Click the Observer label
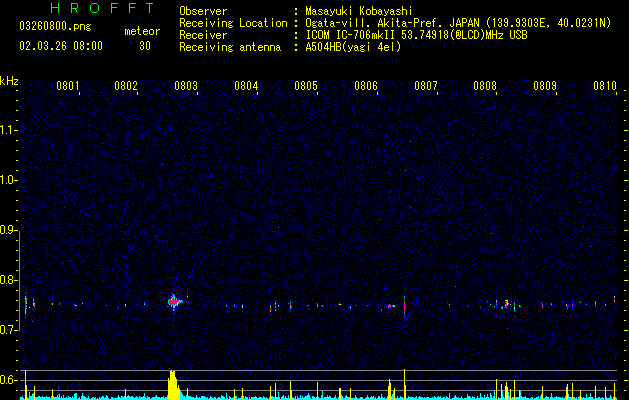This screenshot has width=629, height=400. click(x=203, y=11)
